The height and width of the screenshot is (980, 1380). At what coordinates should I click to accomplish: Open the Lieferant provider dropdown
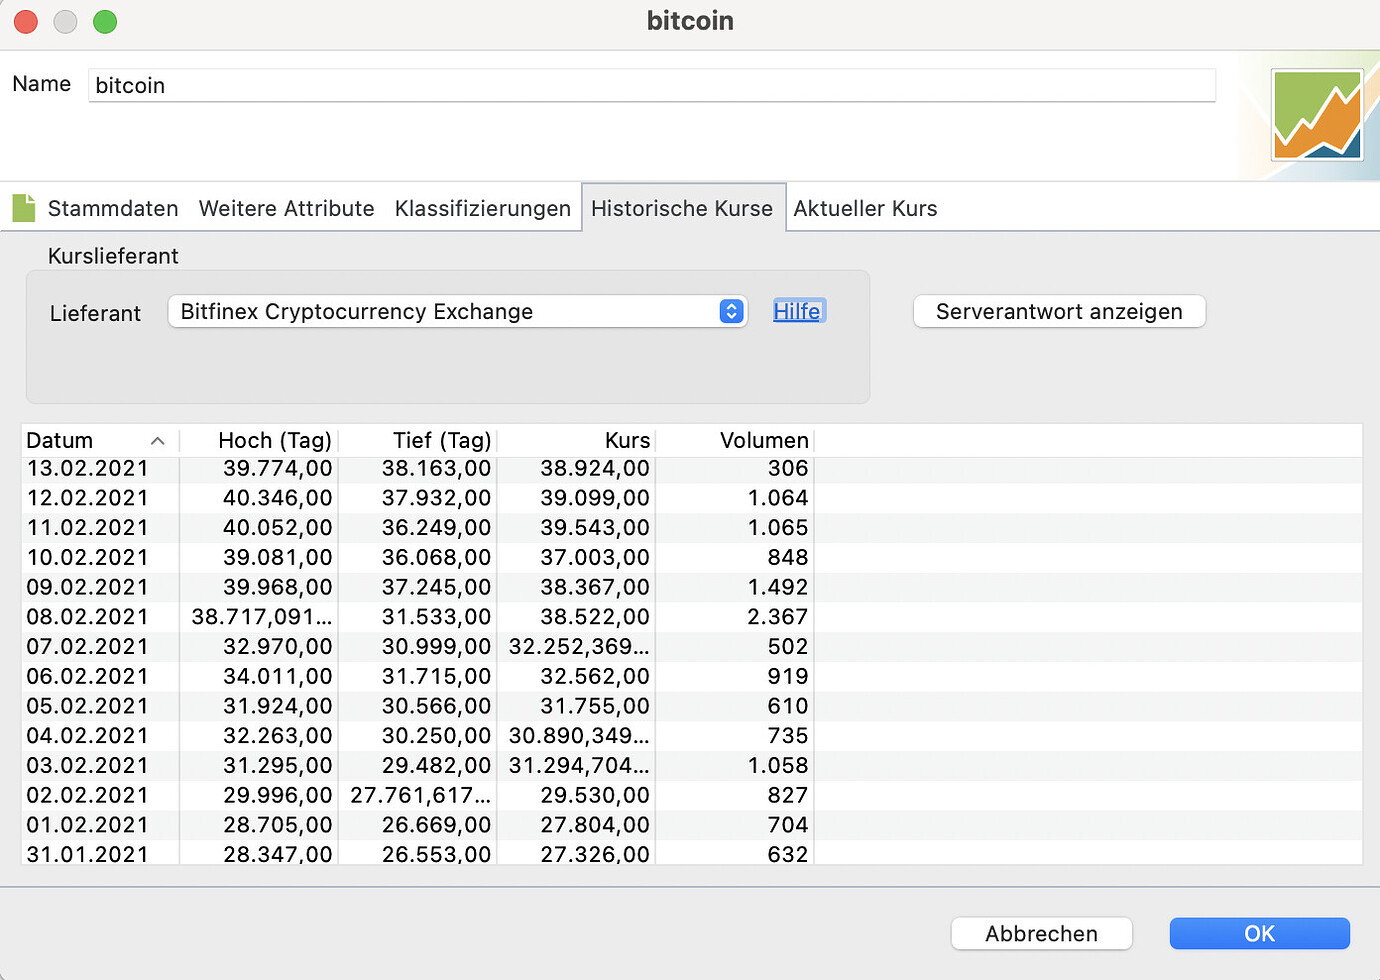(x=457, y=311)
